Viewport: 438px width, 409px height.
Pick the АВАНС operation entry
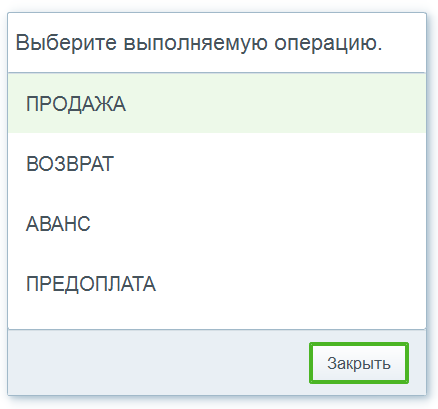(x=217, y=223)
